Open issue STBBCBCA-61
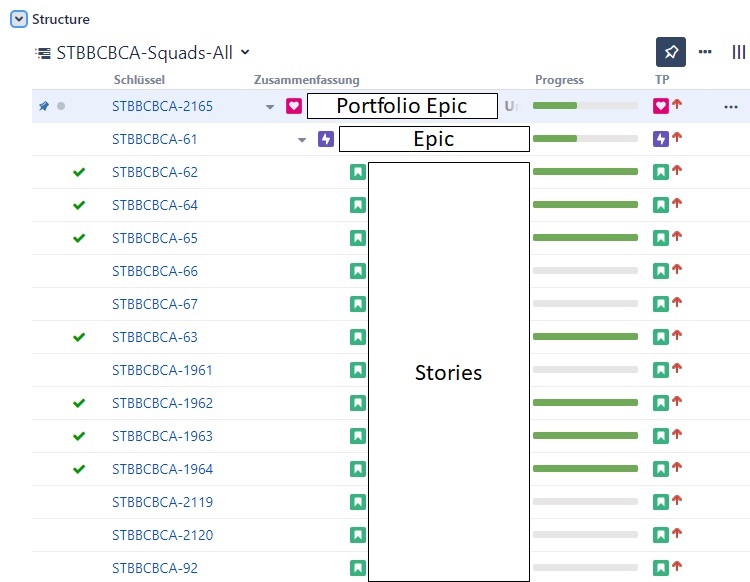Viewport: 750px width, 582px height. coord(154,139)
